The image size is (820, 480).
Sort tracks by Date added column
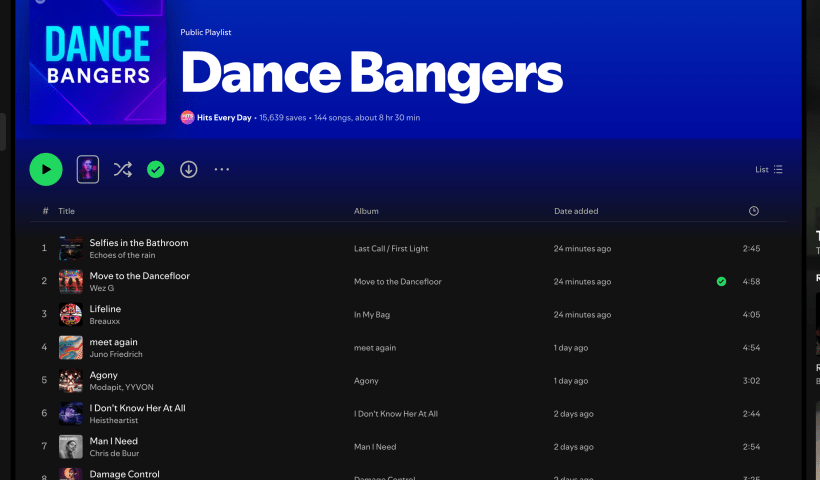tap(576, 211)
